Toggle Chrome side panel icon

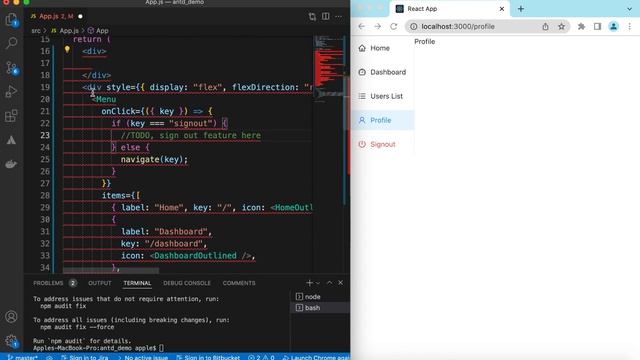(x=598, y=27)
